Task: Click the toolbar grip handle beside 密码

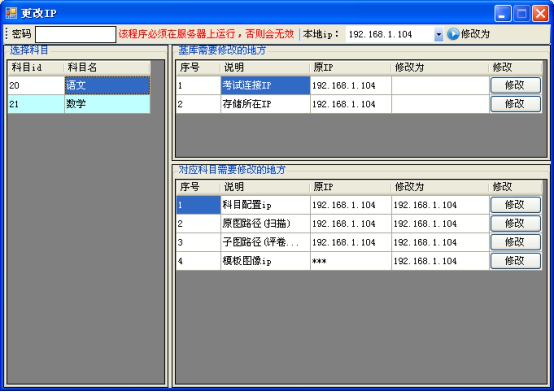Action: (6, 34)
